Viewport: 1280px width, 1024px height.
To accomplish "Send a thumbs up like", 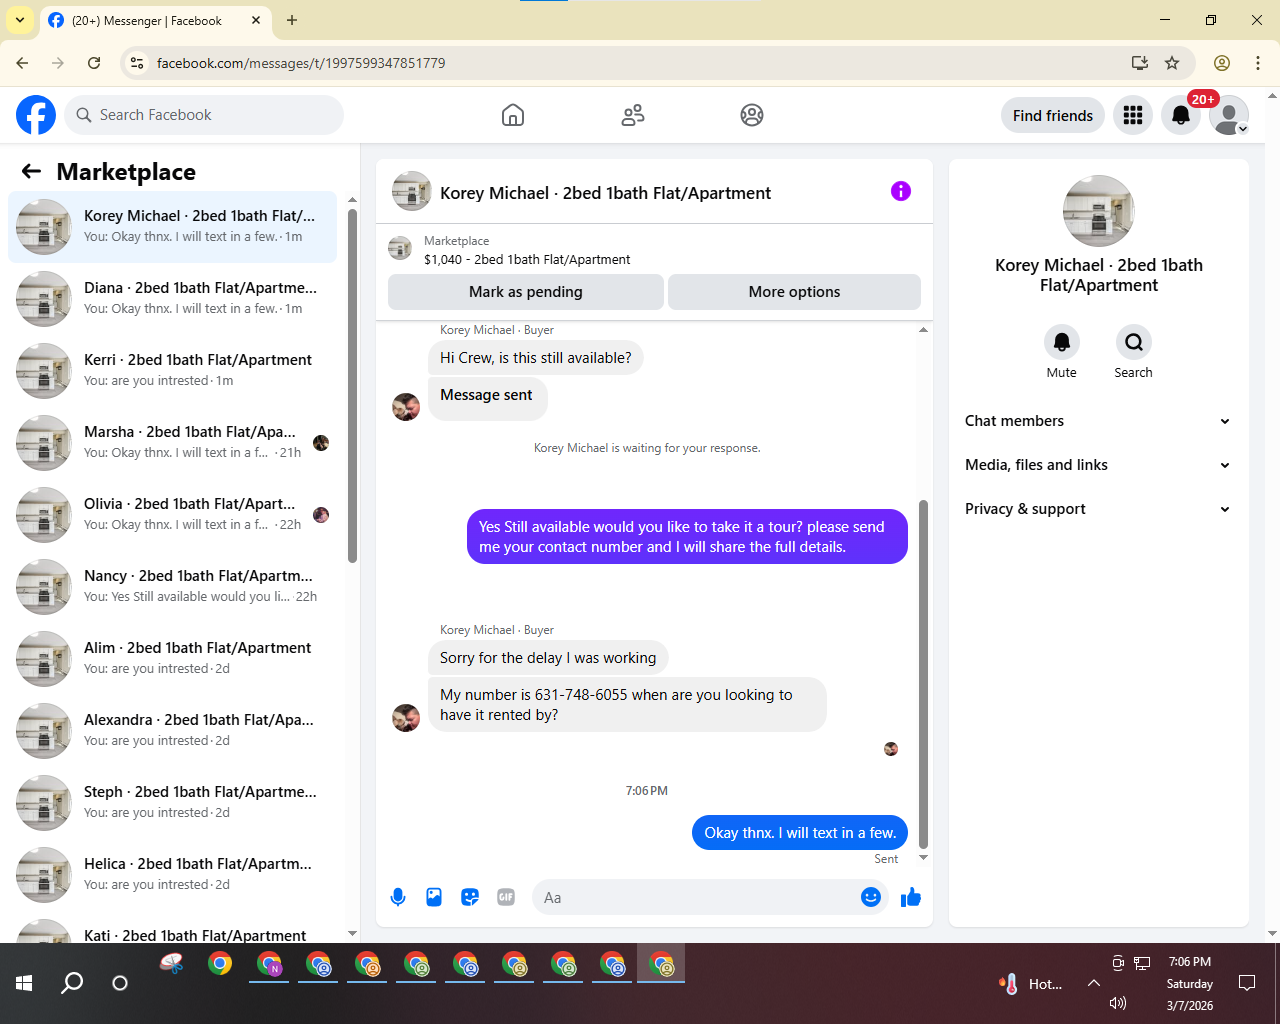I will coord(911,897).
